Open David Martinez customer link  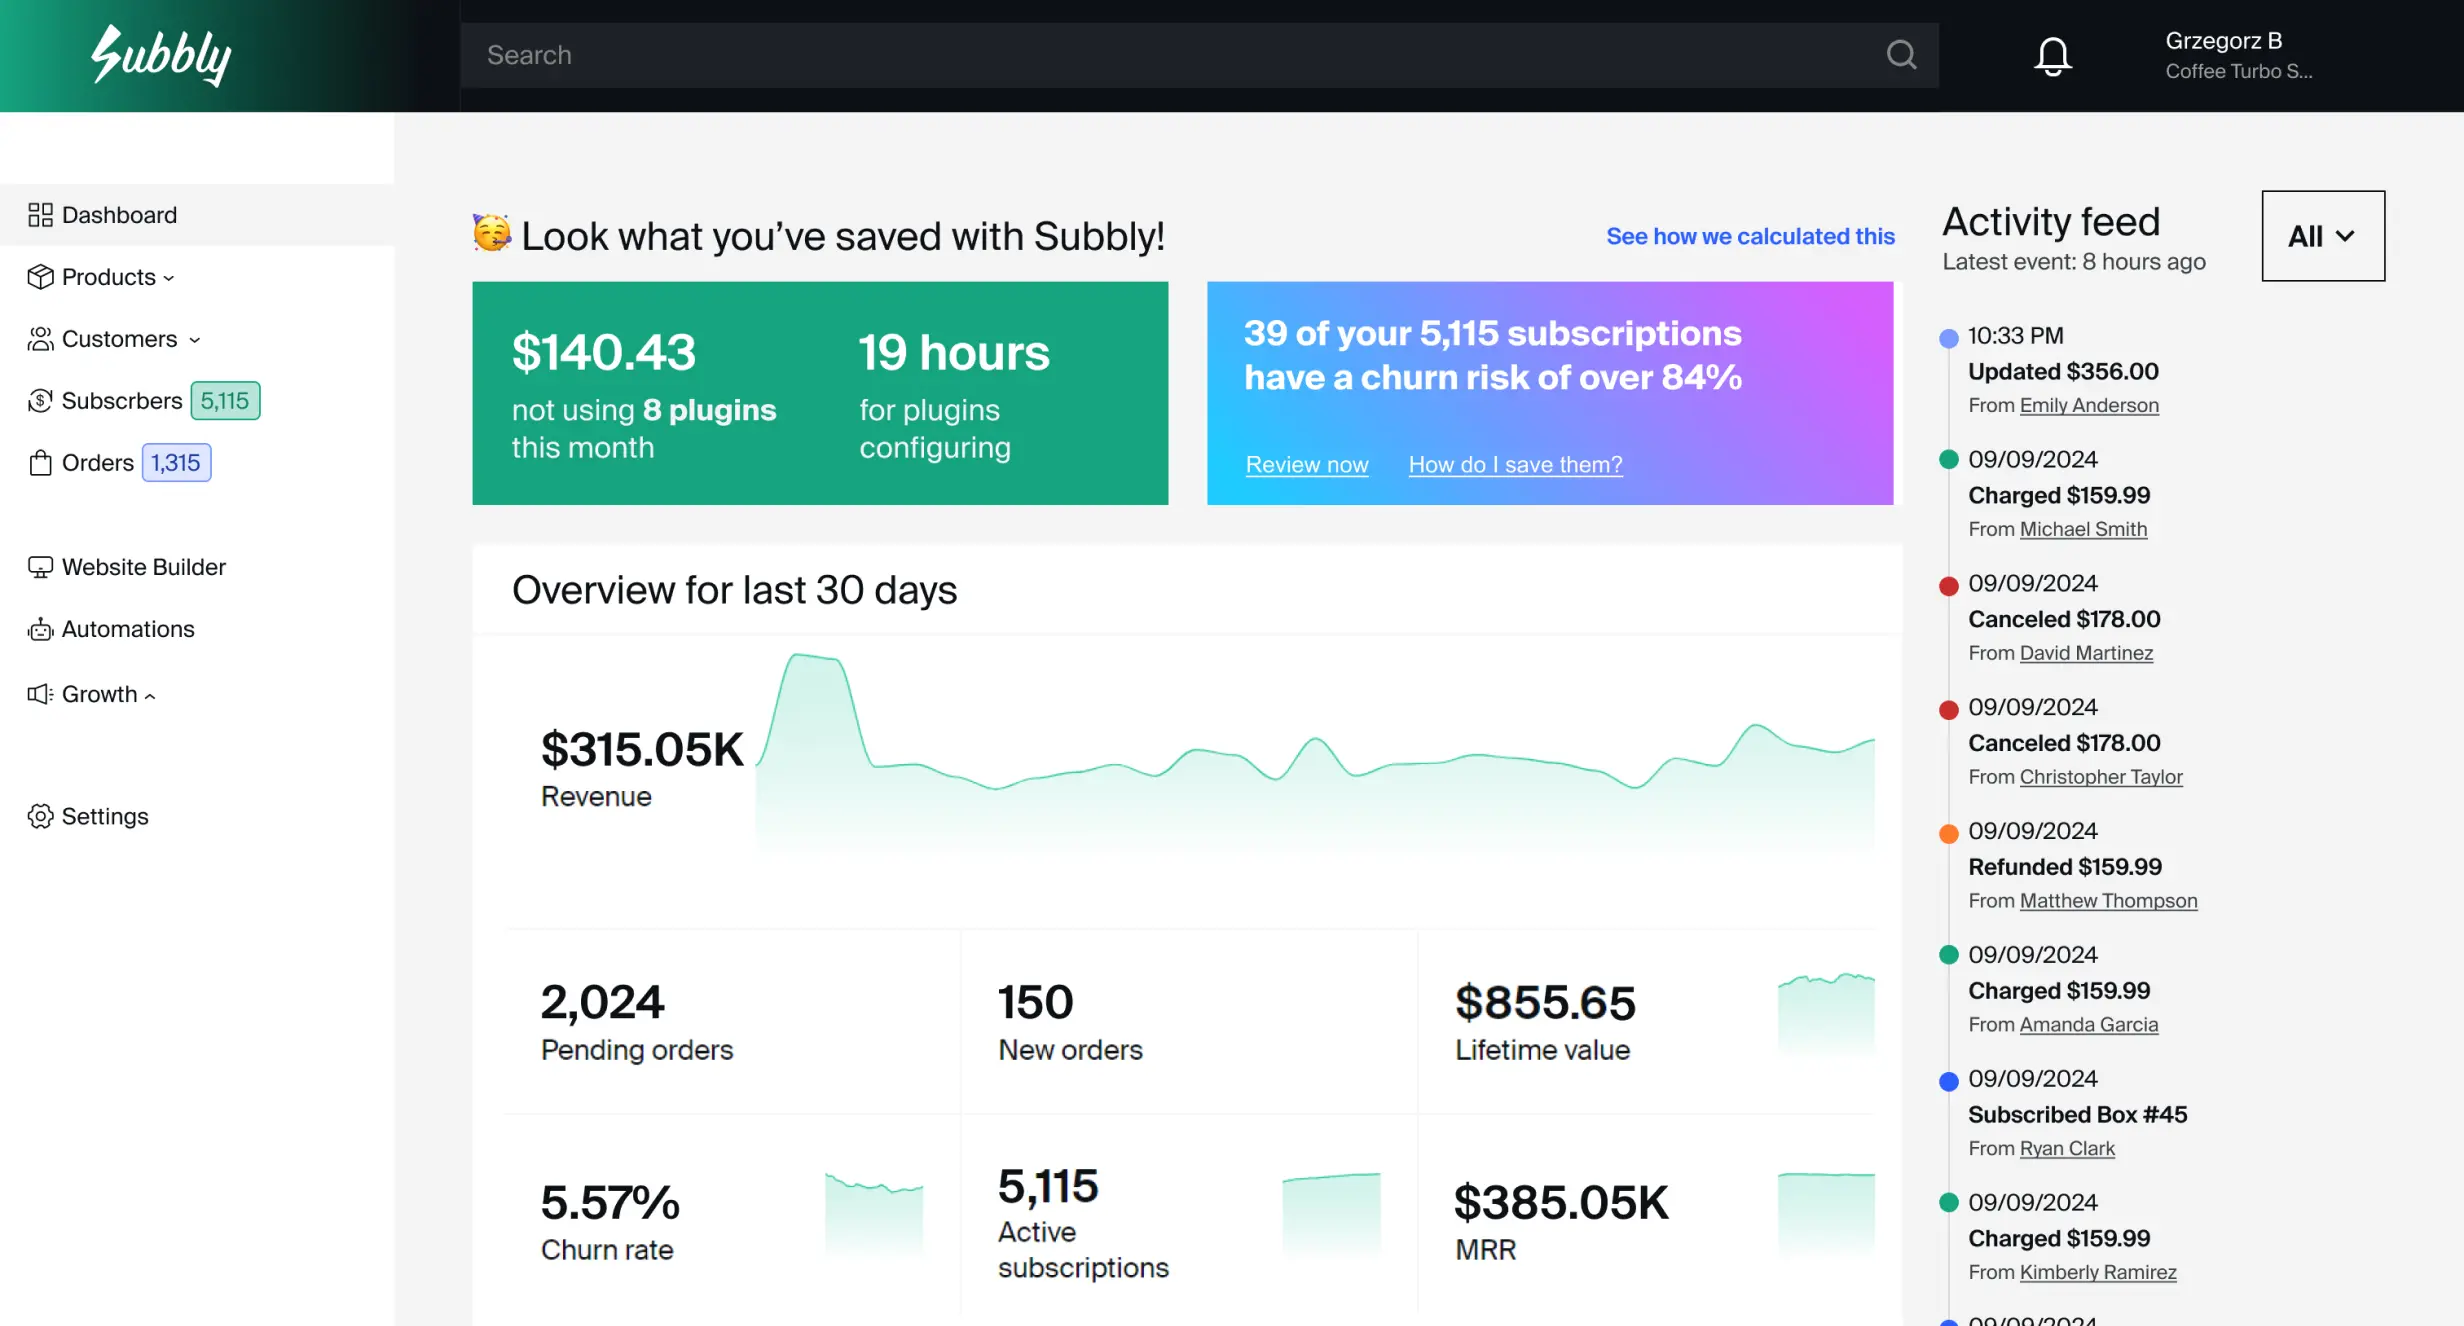(2086, 653)
